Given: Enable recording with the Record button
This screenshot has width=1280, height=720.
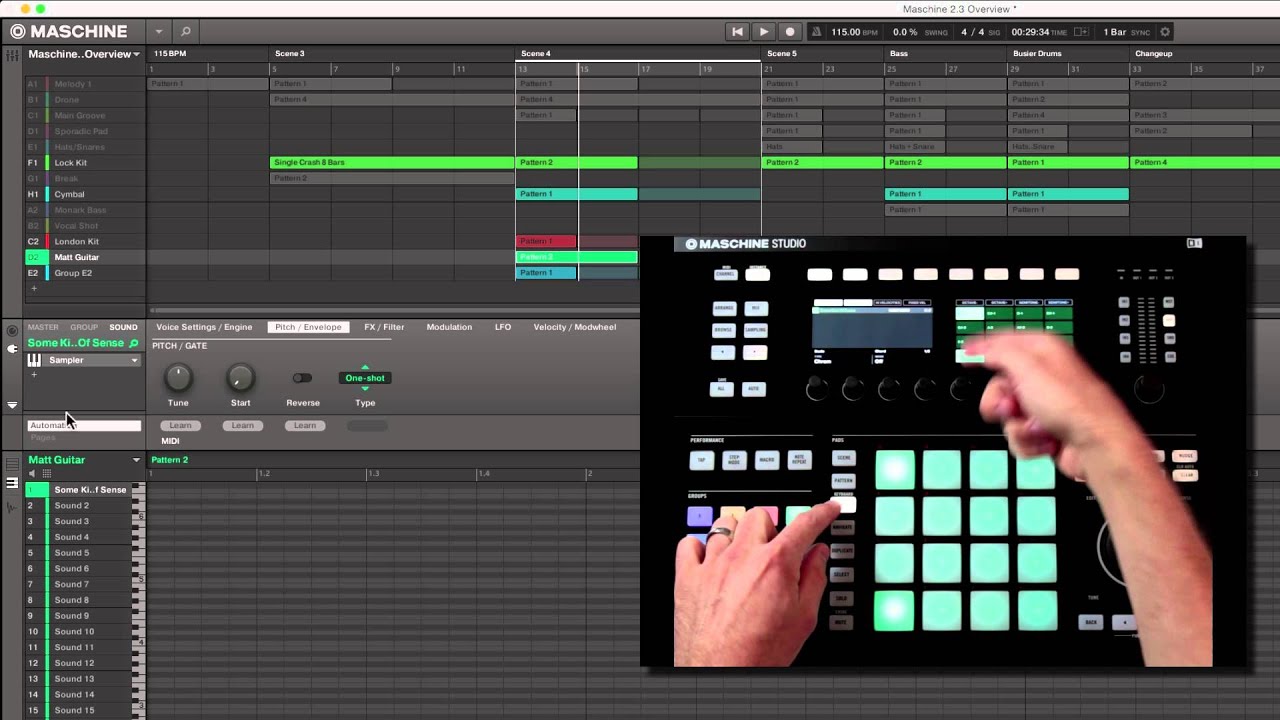Looking at the screenshot, I should tap(789, 32).
